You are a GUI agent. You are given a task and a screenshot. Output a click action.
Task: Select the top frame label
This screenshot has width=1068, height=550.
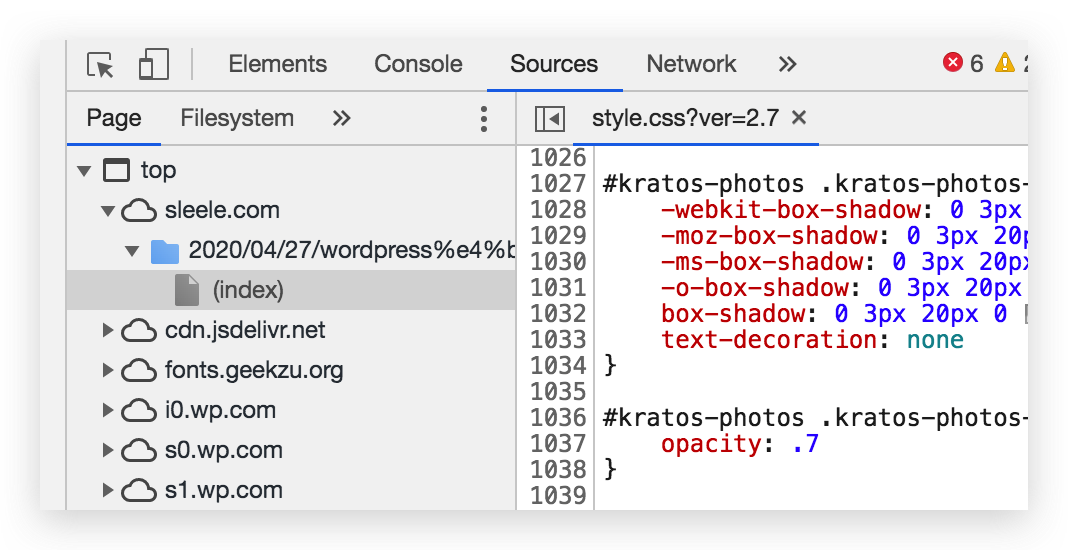[158, 170]
